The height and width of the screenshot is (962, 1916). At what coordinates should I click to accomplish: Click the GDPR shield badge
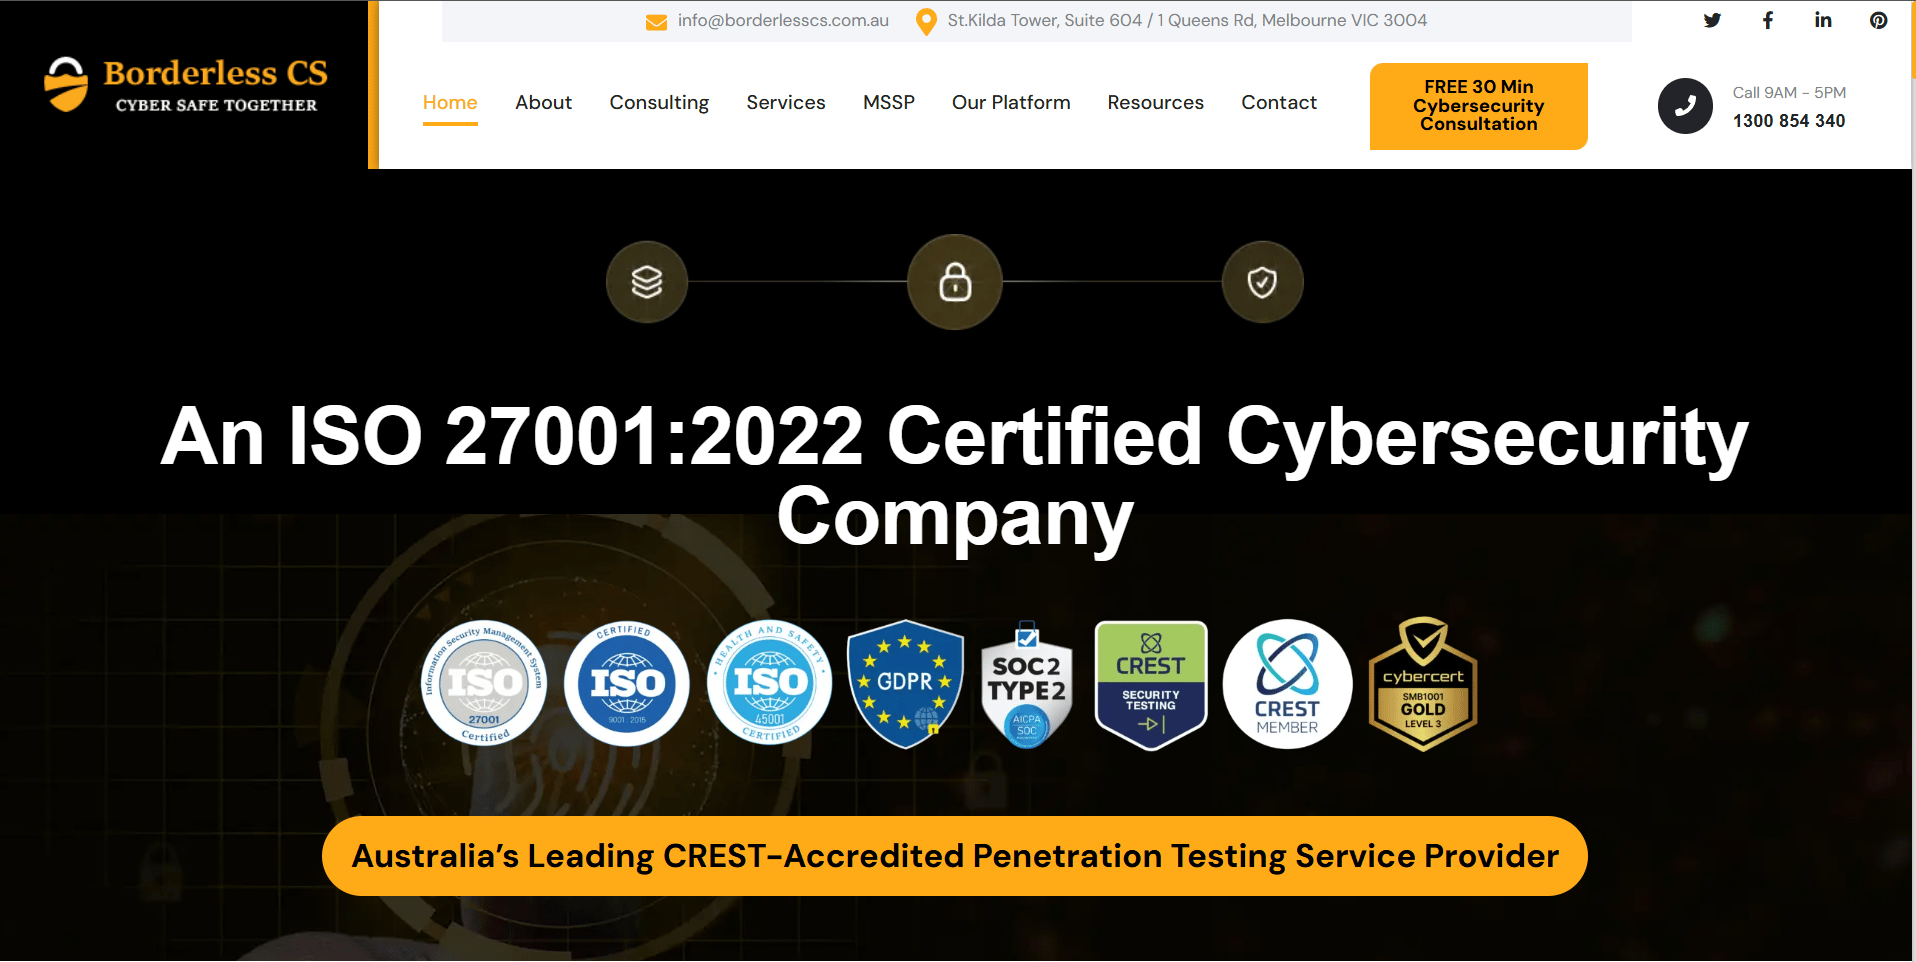pyautogui.click(x=905, y=684)
